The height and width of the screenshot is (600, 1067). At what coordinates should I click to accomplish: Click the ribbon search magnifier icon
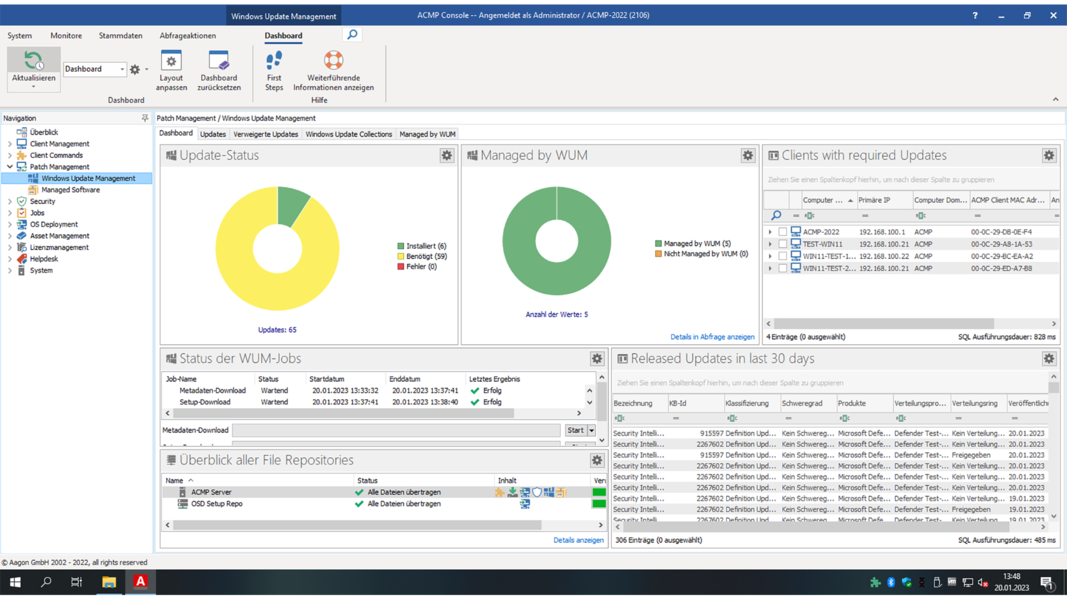pos(352,35)
